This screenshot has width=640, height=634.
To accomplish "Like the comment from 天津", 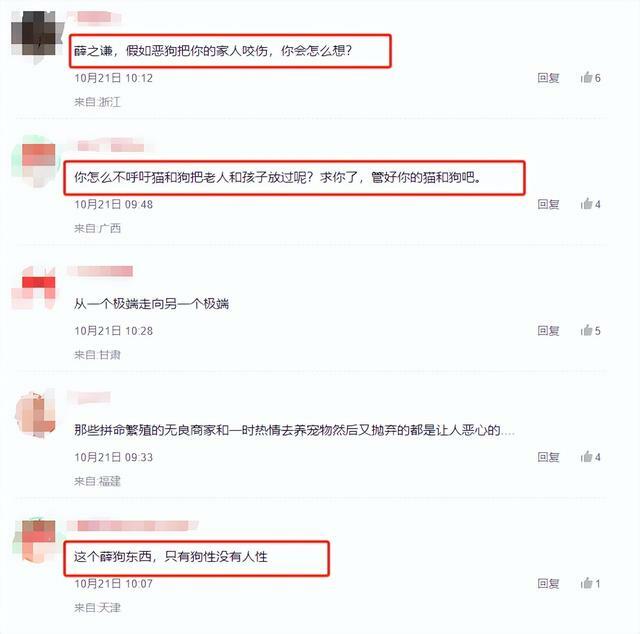I will (590, 583).
